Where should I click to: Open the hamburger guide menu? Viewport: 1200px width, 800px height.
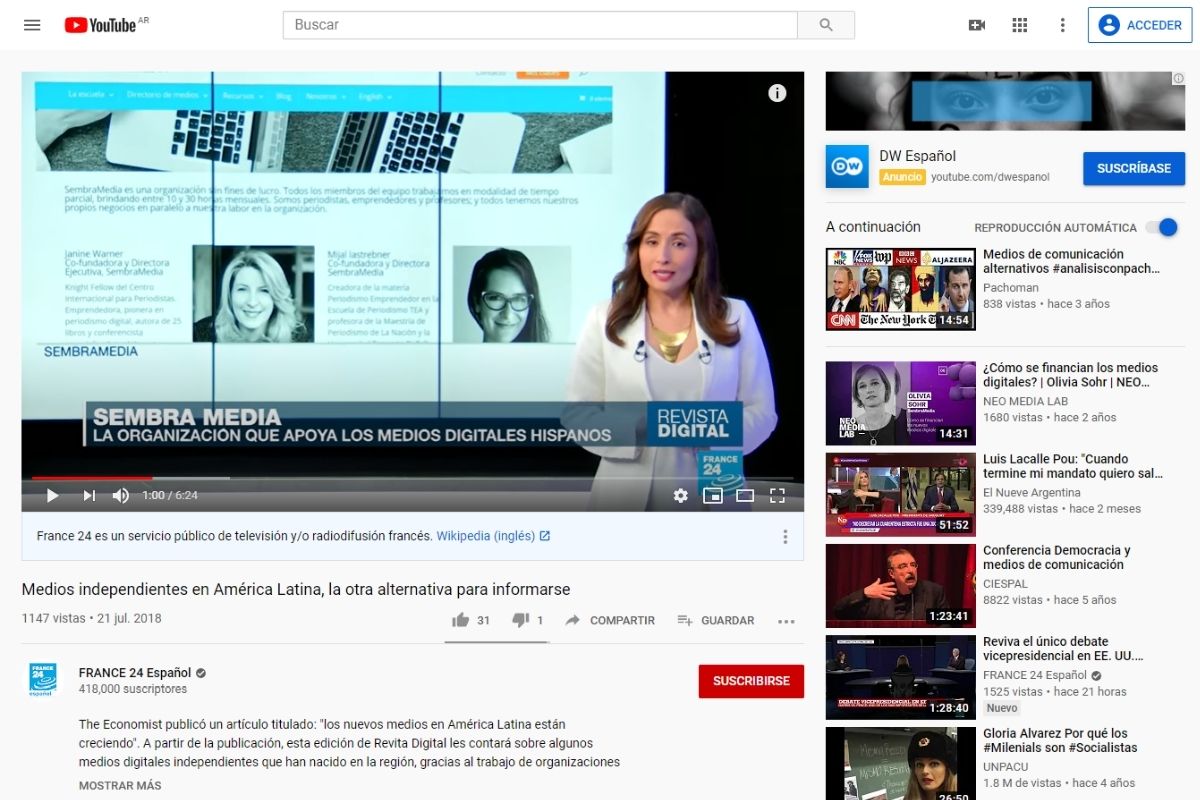pyautogui.click(x=32, y=25)
